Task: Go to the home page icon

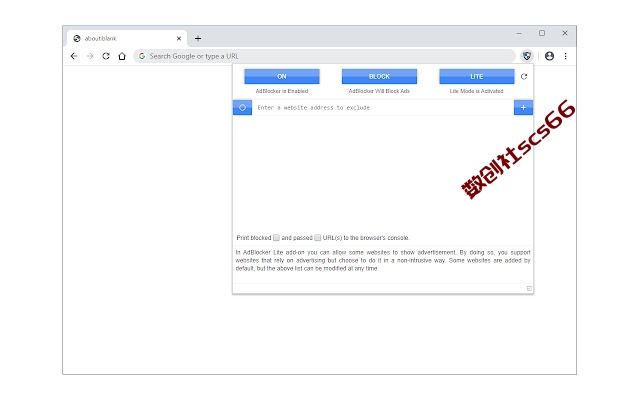Action: click(x=122, y=56)
